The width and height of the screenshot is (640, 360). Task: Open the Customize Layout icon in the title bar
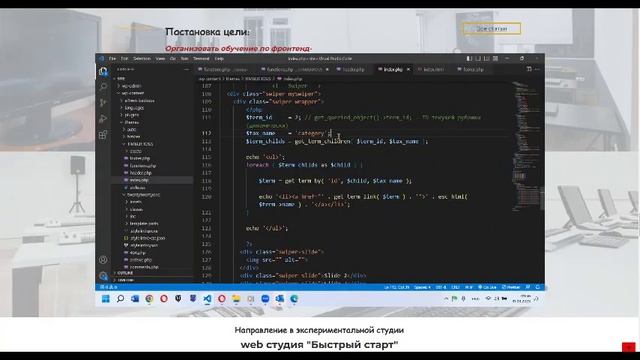[495, 59]
